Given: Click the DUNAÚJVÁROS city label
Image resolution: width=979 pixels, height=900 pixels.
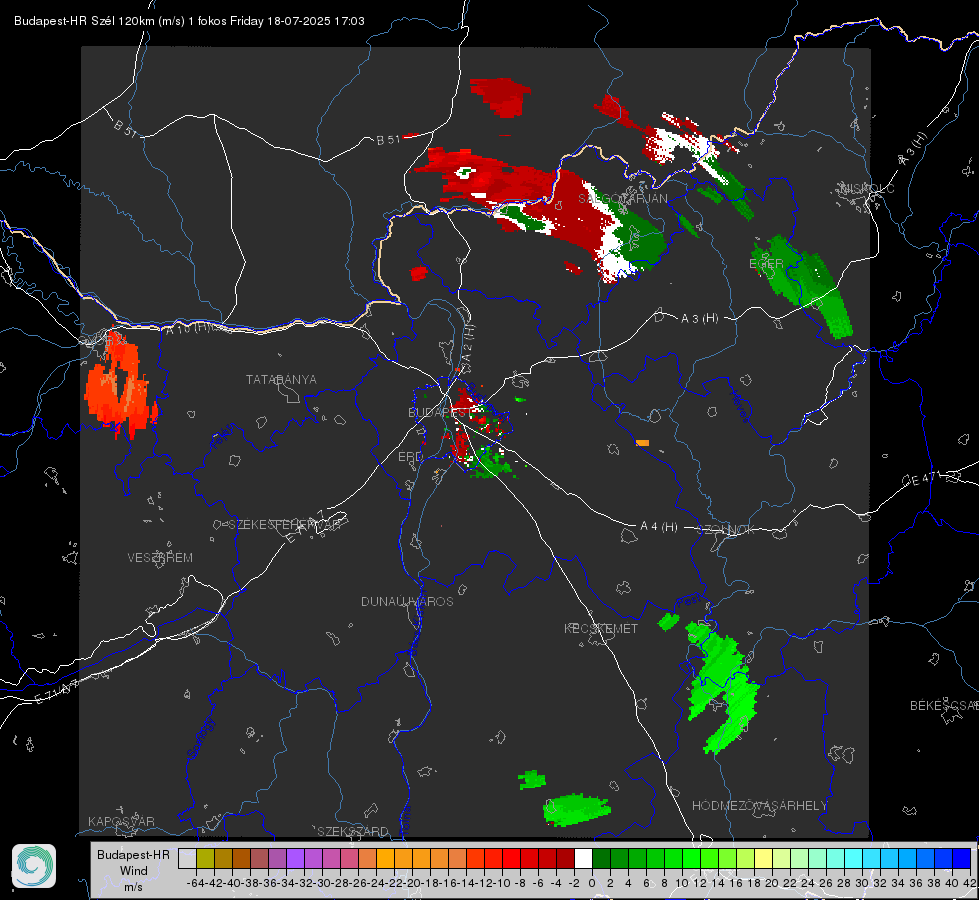Looking at the screenshot, I should pos(407,601).
